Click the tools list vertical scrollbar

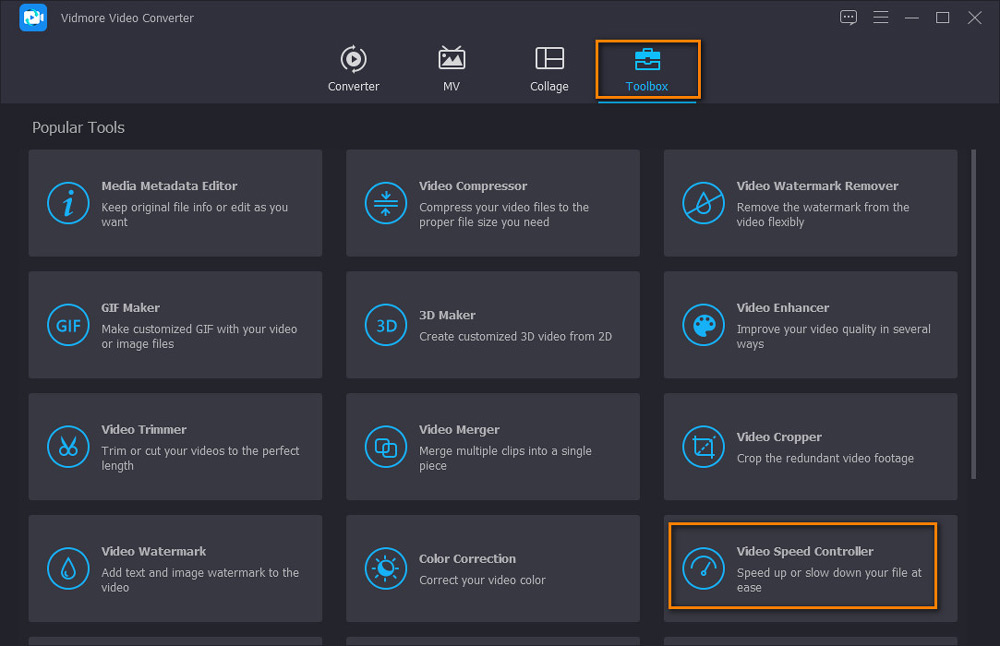coord(973,314)
